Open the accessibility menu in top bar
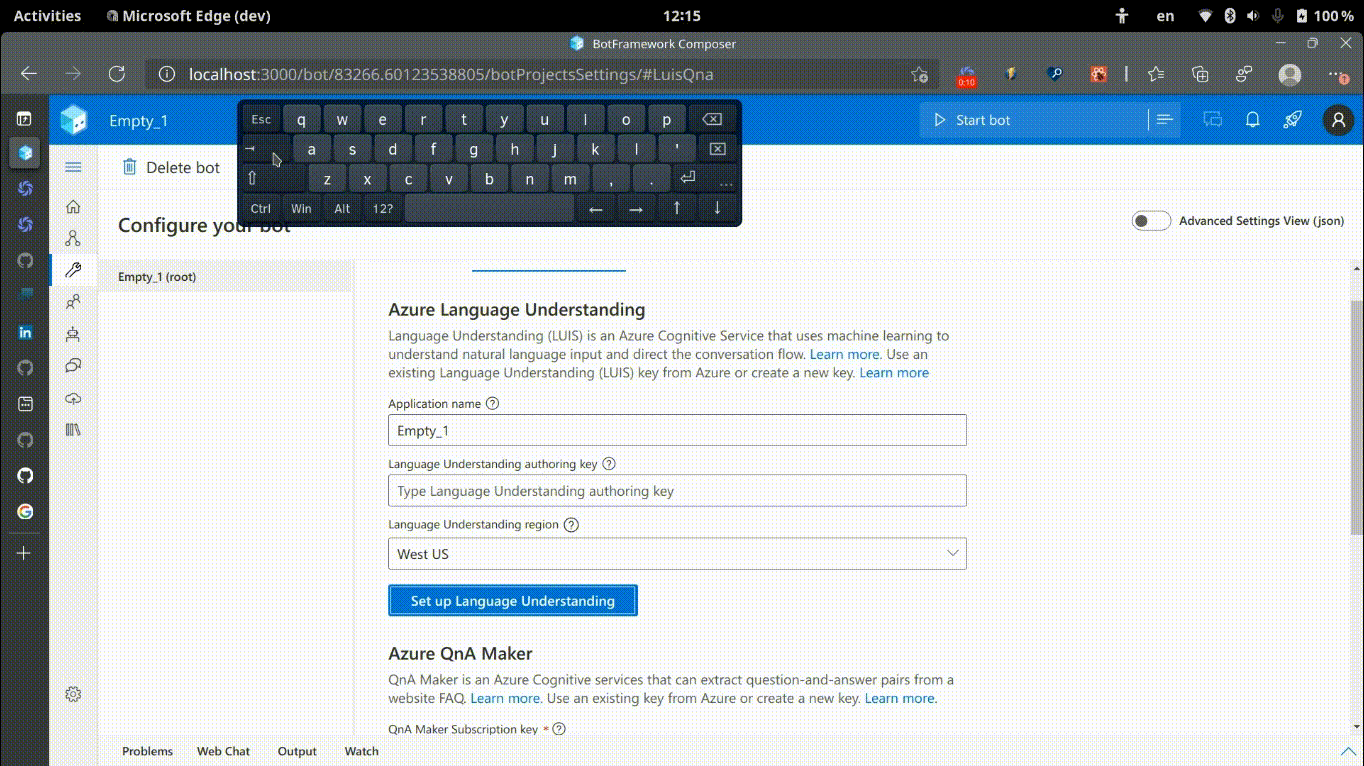 pos(1122,16)
